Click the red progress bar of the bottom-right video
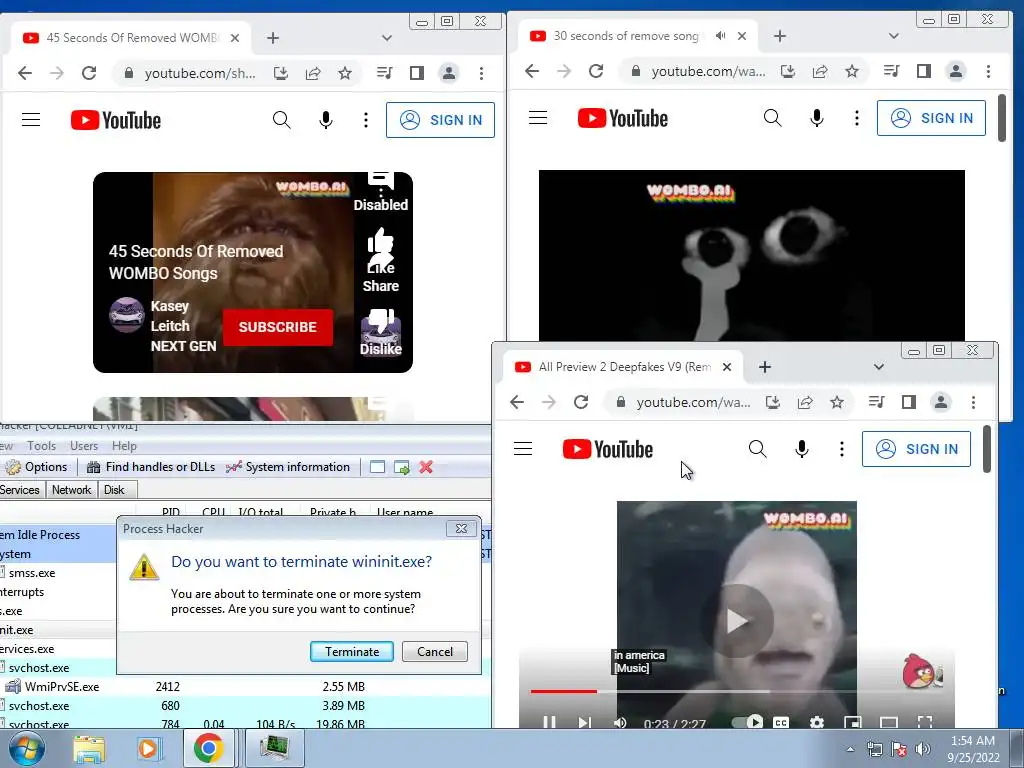This screenshot has height=768, width=1024. click(564, 691)
